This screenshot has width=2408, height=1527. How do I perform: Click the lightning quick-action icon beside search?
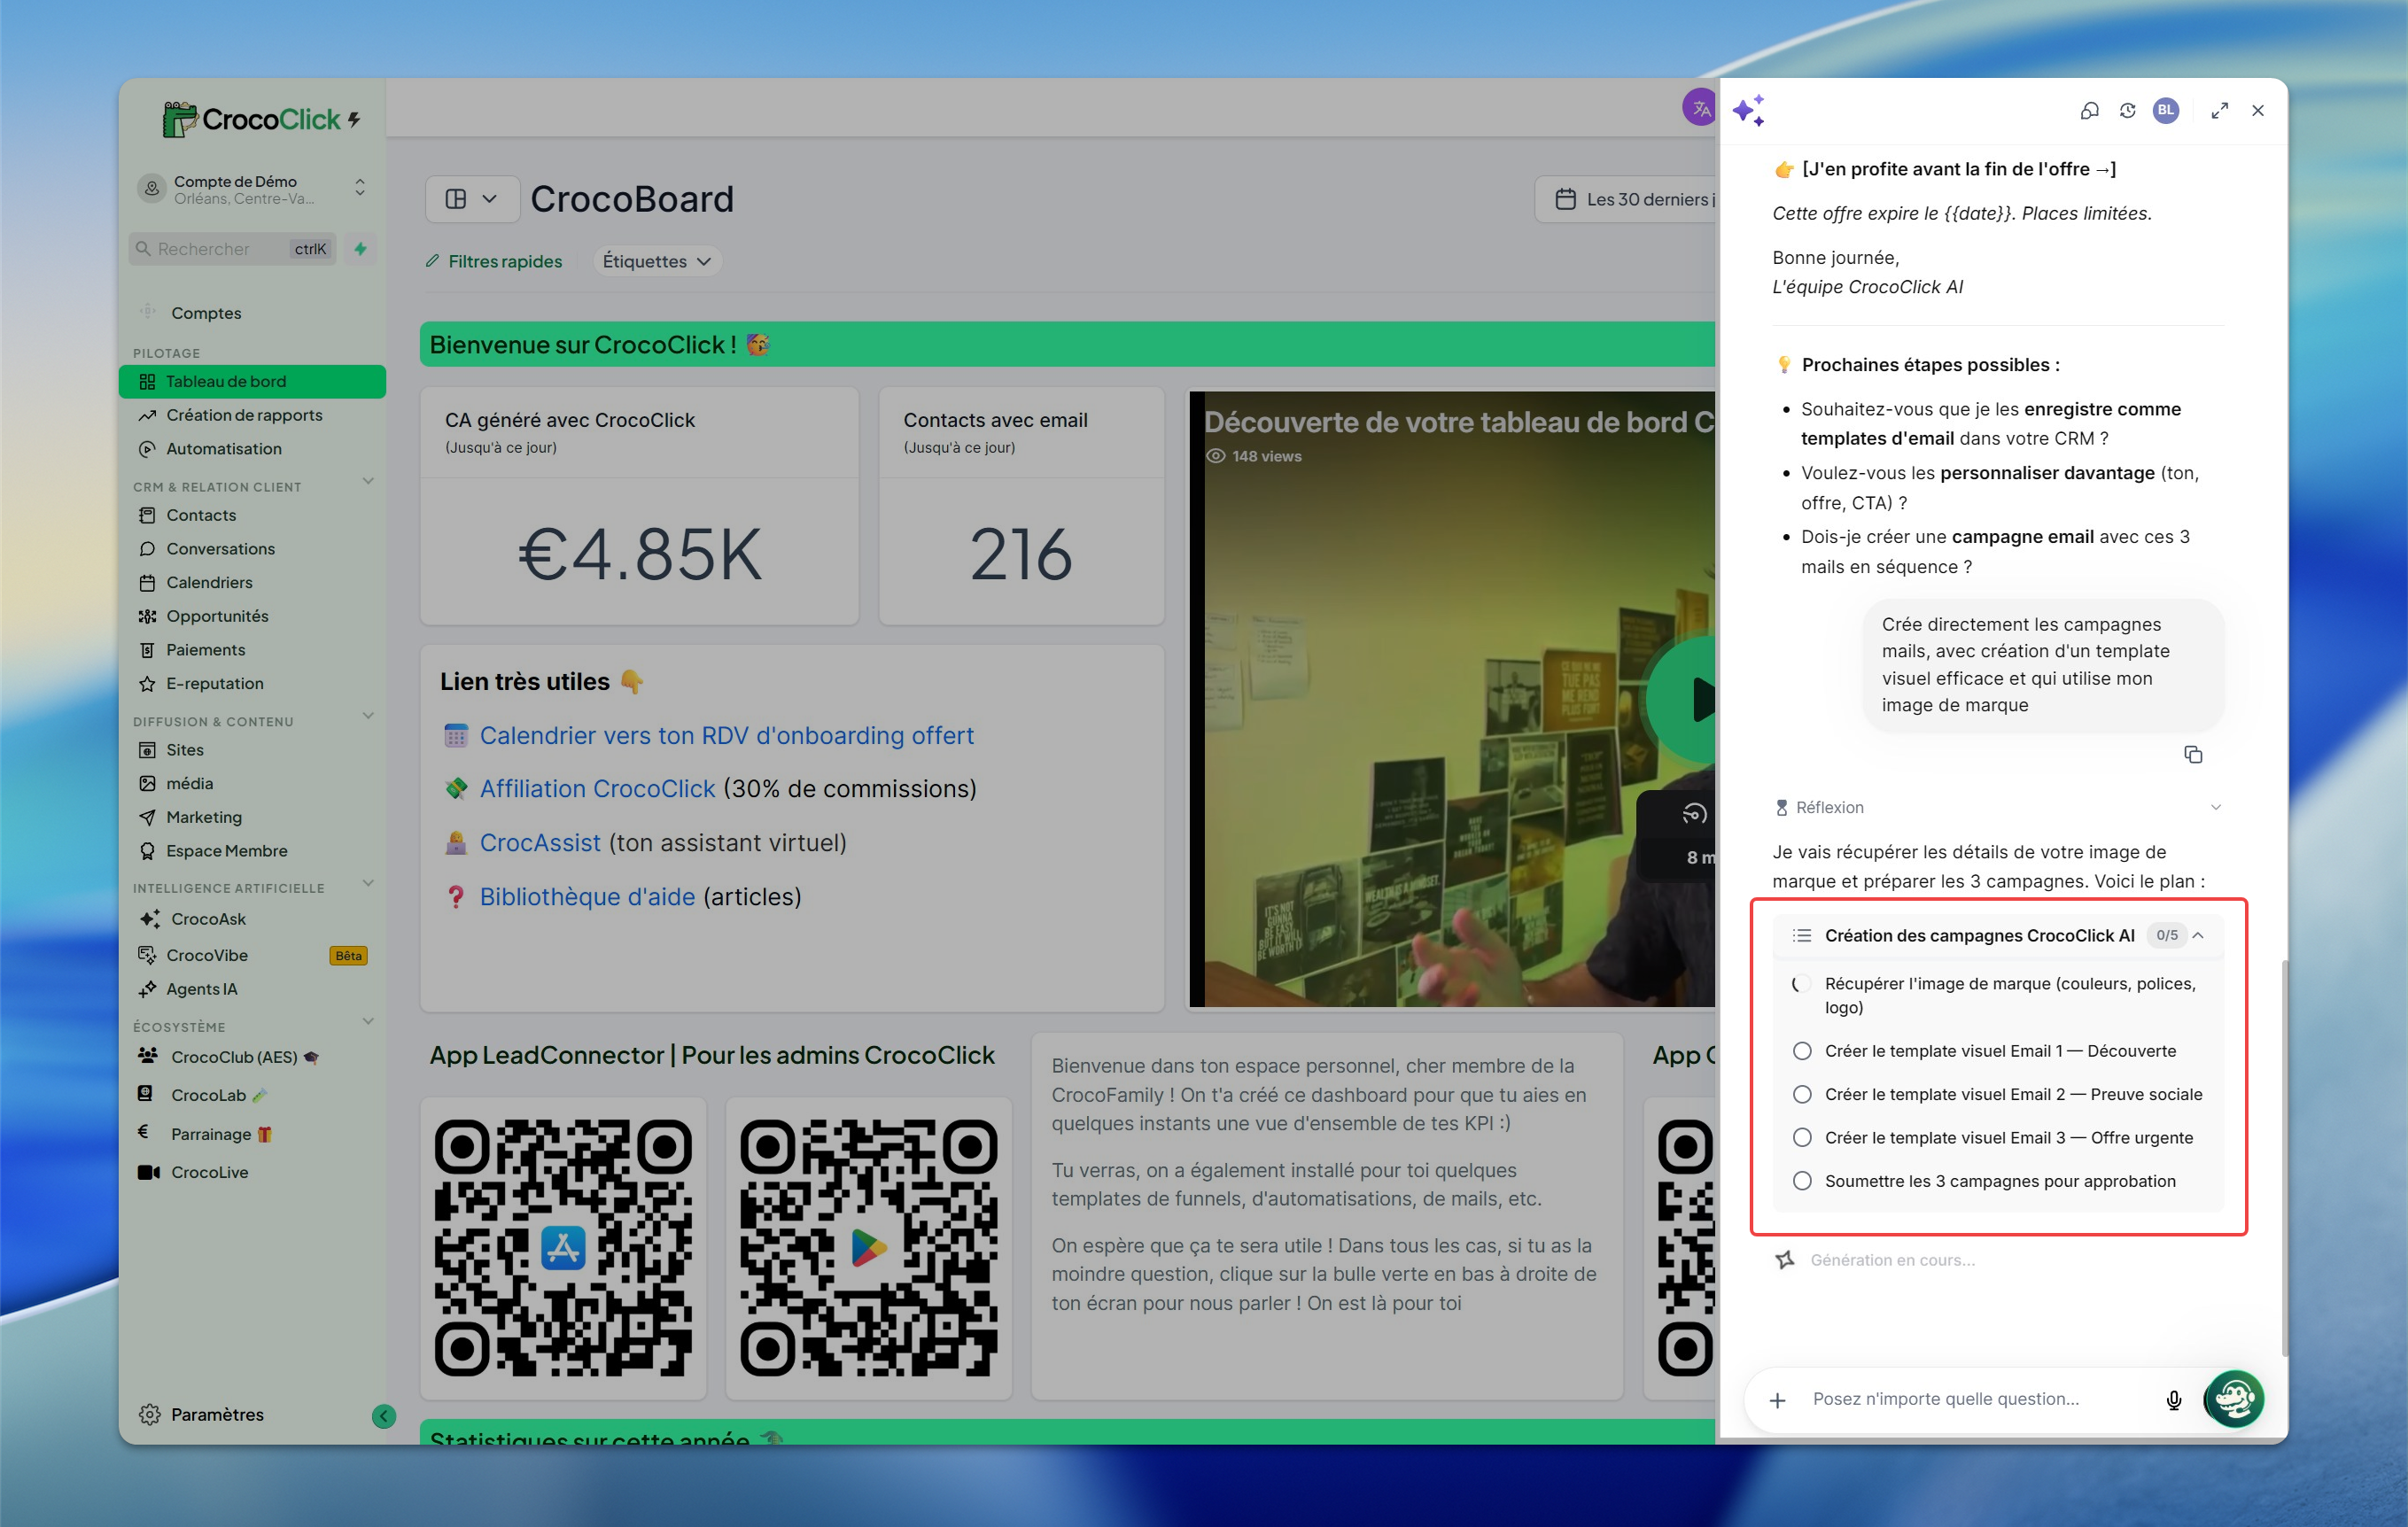click(361, 249)
